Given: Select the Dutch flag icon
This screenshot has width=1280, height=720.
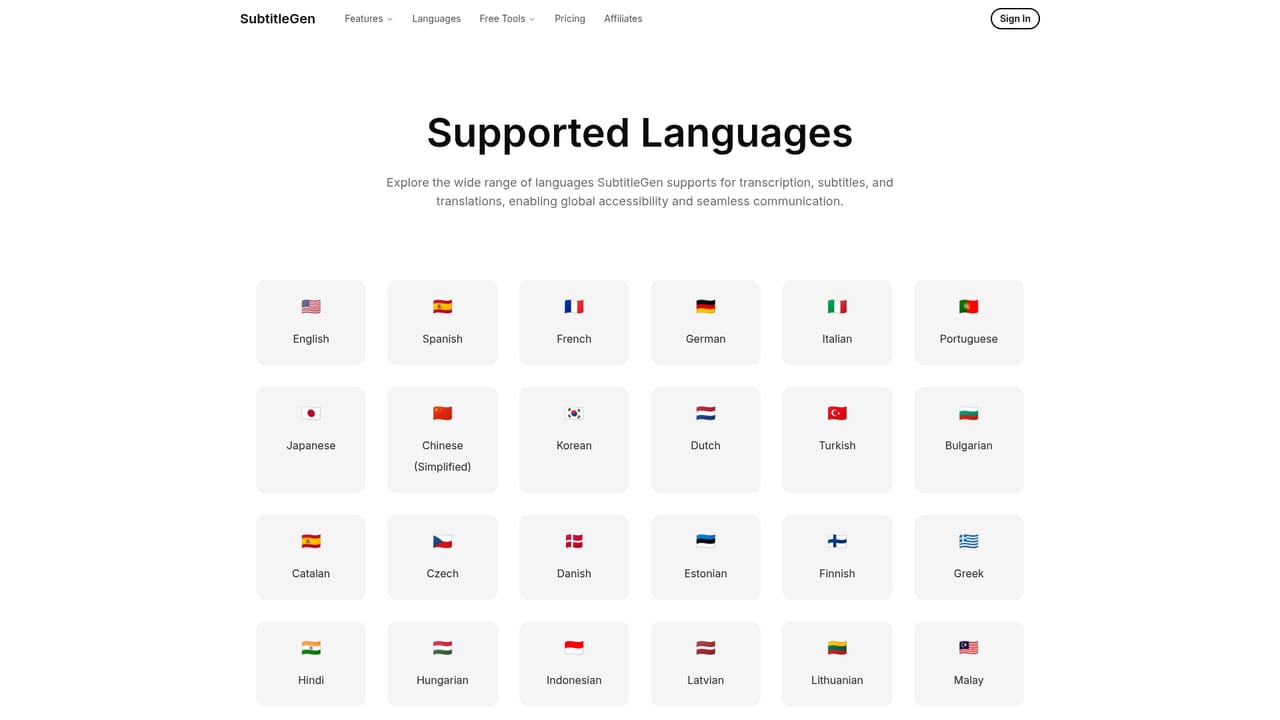Looking at the screenshot, I should [x=705, y=413].
